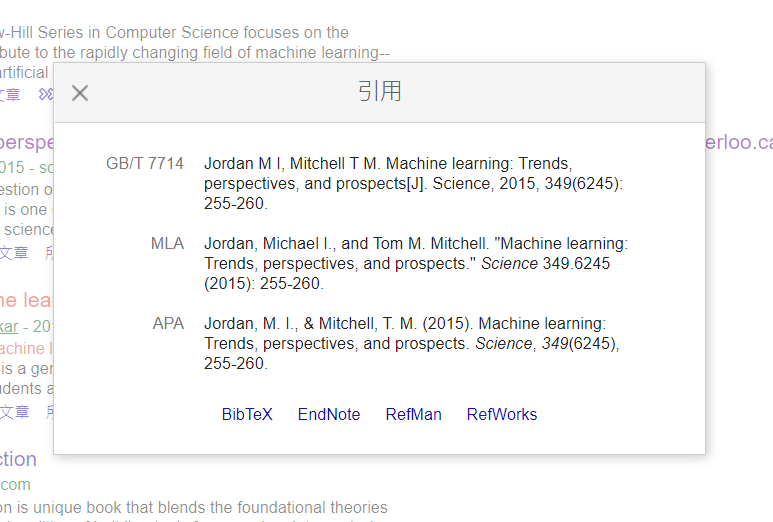The height and width of the screenshot is (522, 773).
Task: Open the RefWorks export link
Action: (x=502, y=414)
